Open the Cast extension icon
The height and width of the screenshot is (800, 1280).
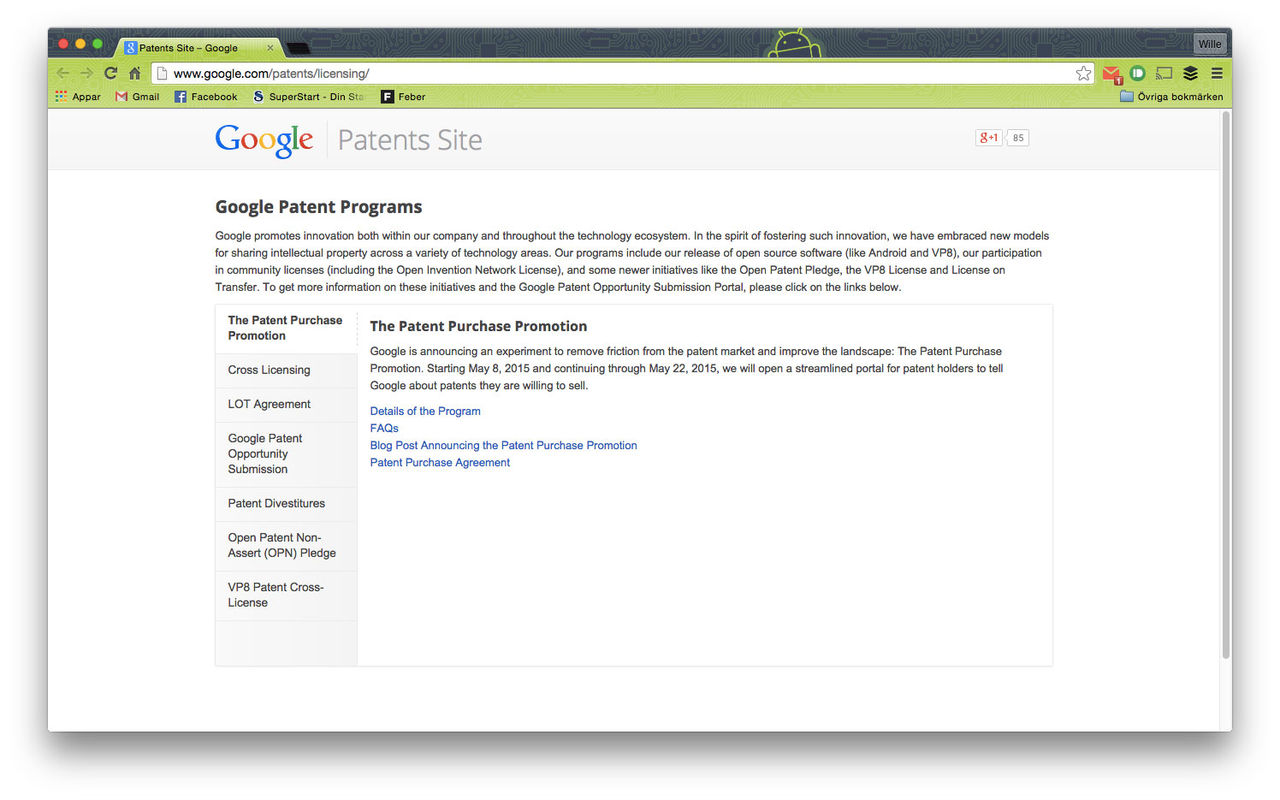1163,73
